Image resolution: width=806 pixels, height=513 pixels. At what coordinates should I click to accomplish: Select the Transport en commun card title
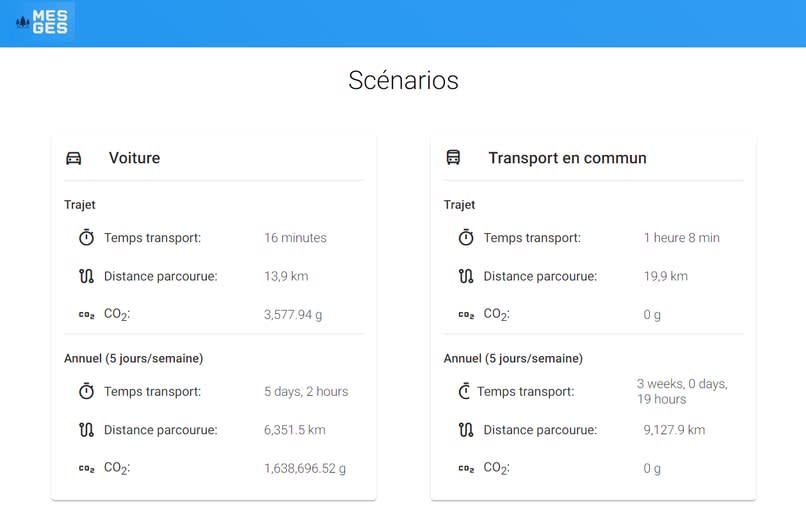pyautogui.click(x=567, y=158)
